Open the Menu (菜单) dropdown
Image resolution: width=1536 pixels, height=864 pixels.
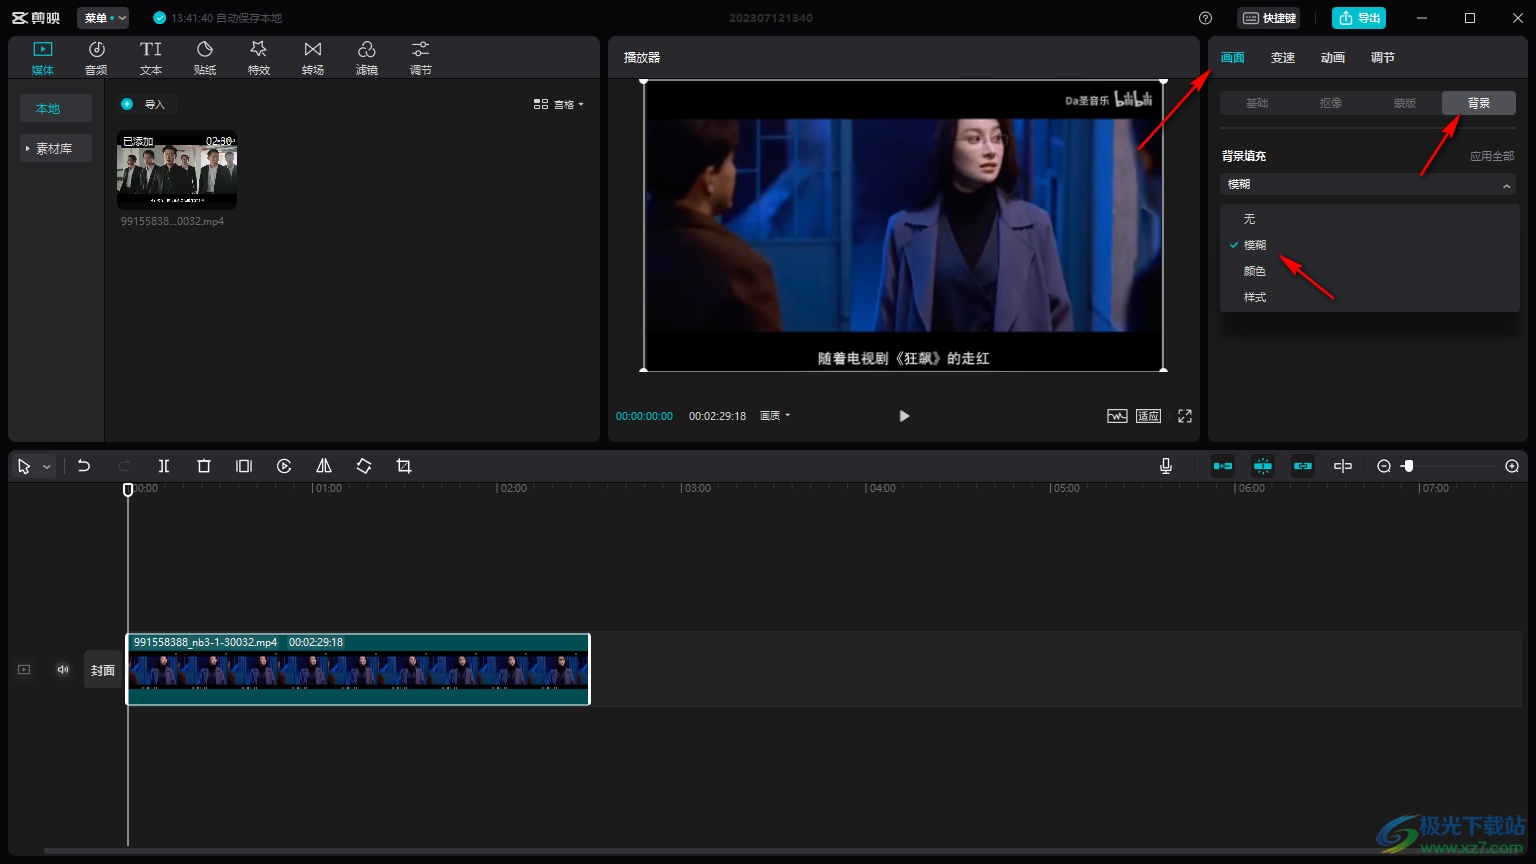(103, 18)
